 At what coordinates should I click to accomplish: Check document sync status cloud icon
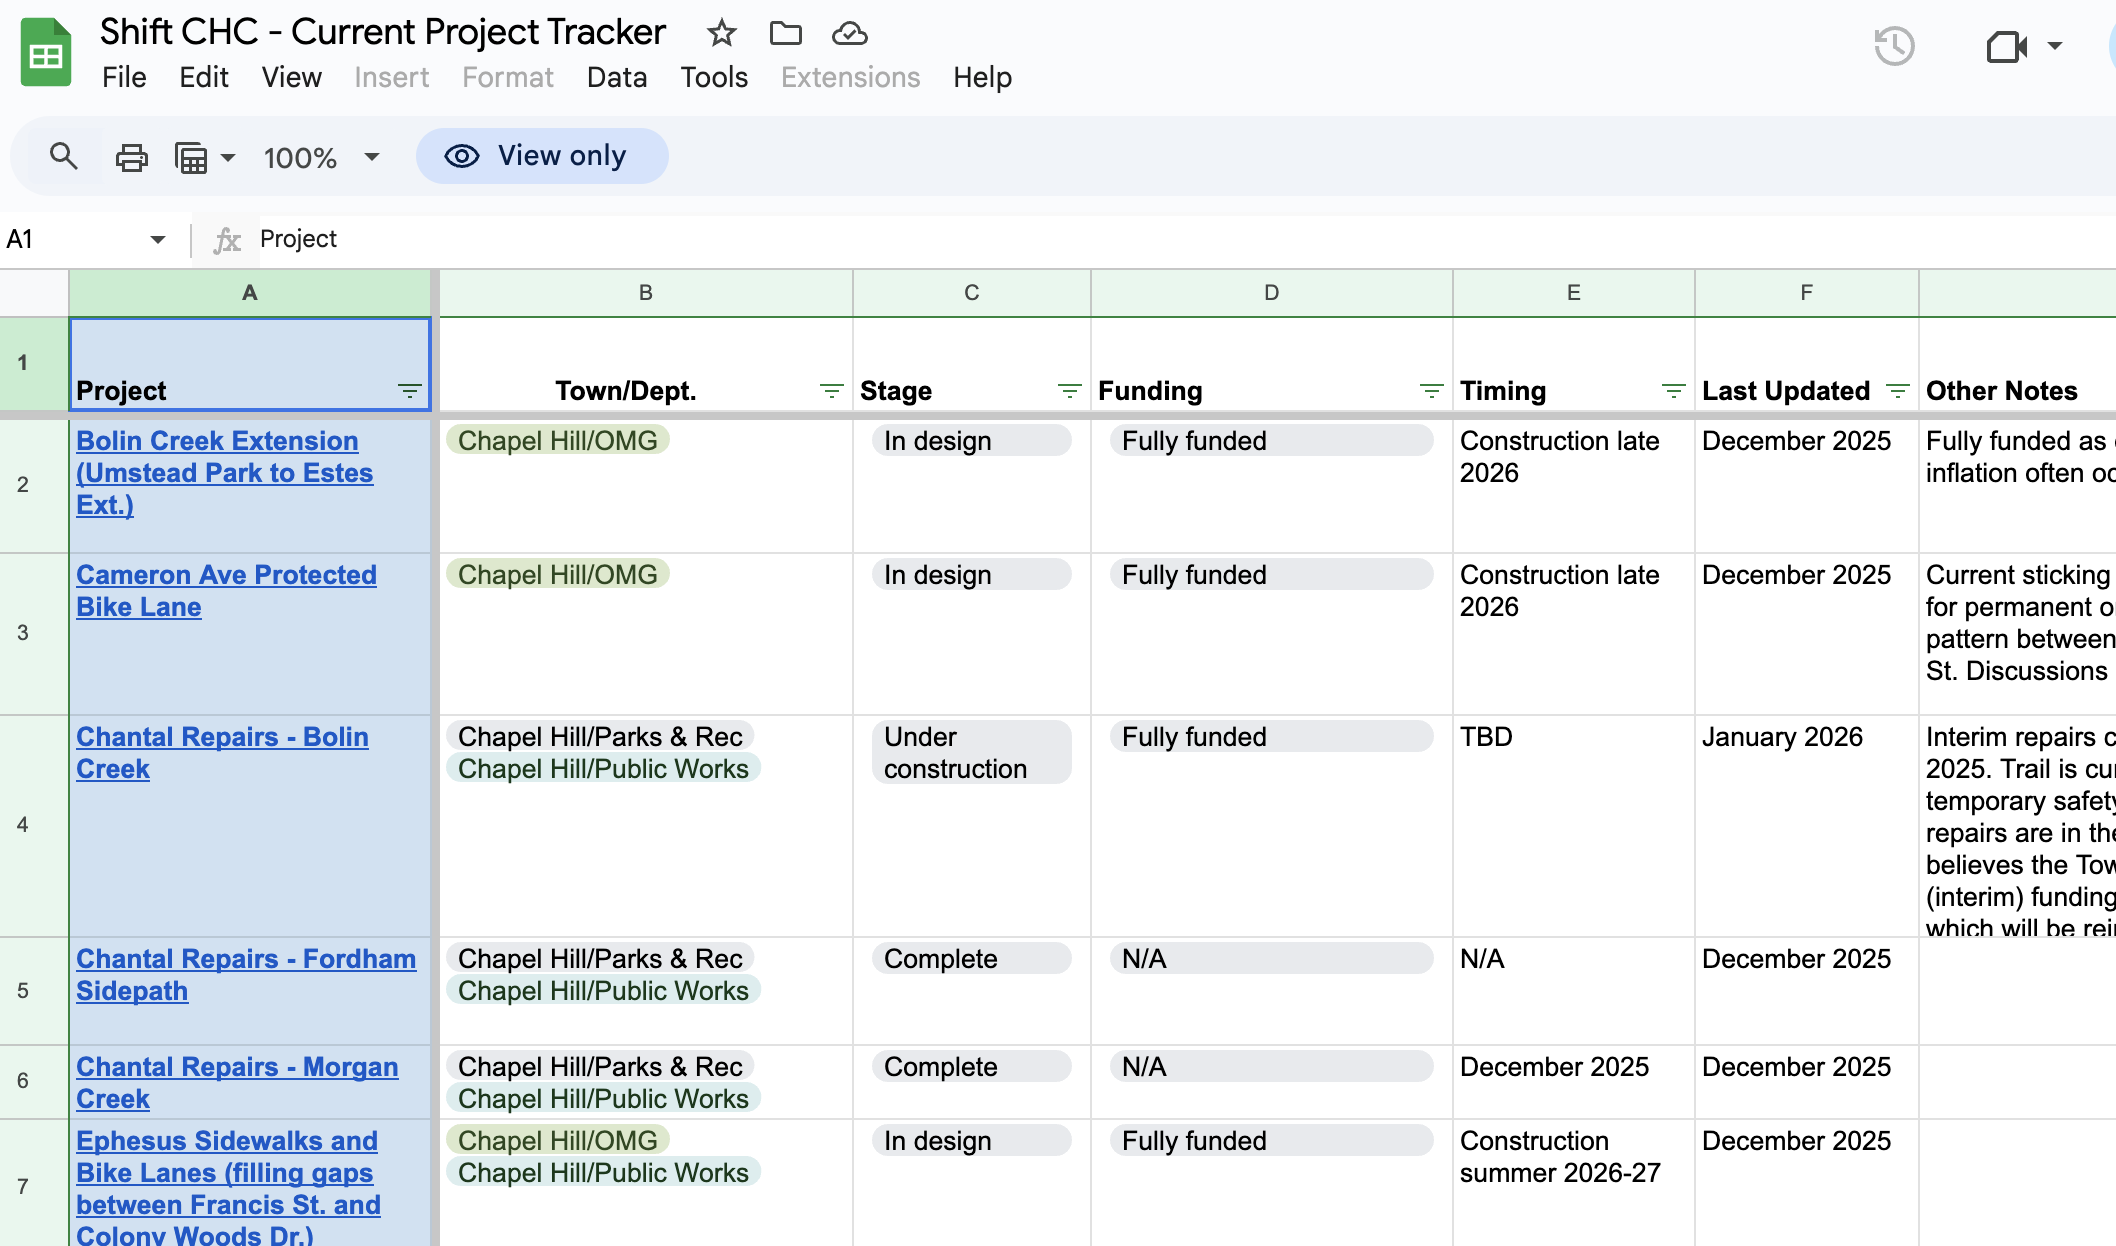pyautogui.click(x=848, y=33)
